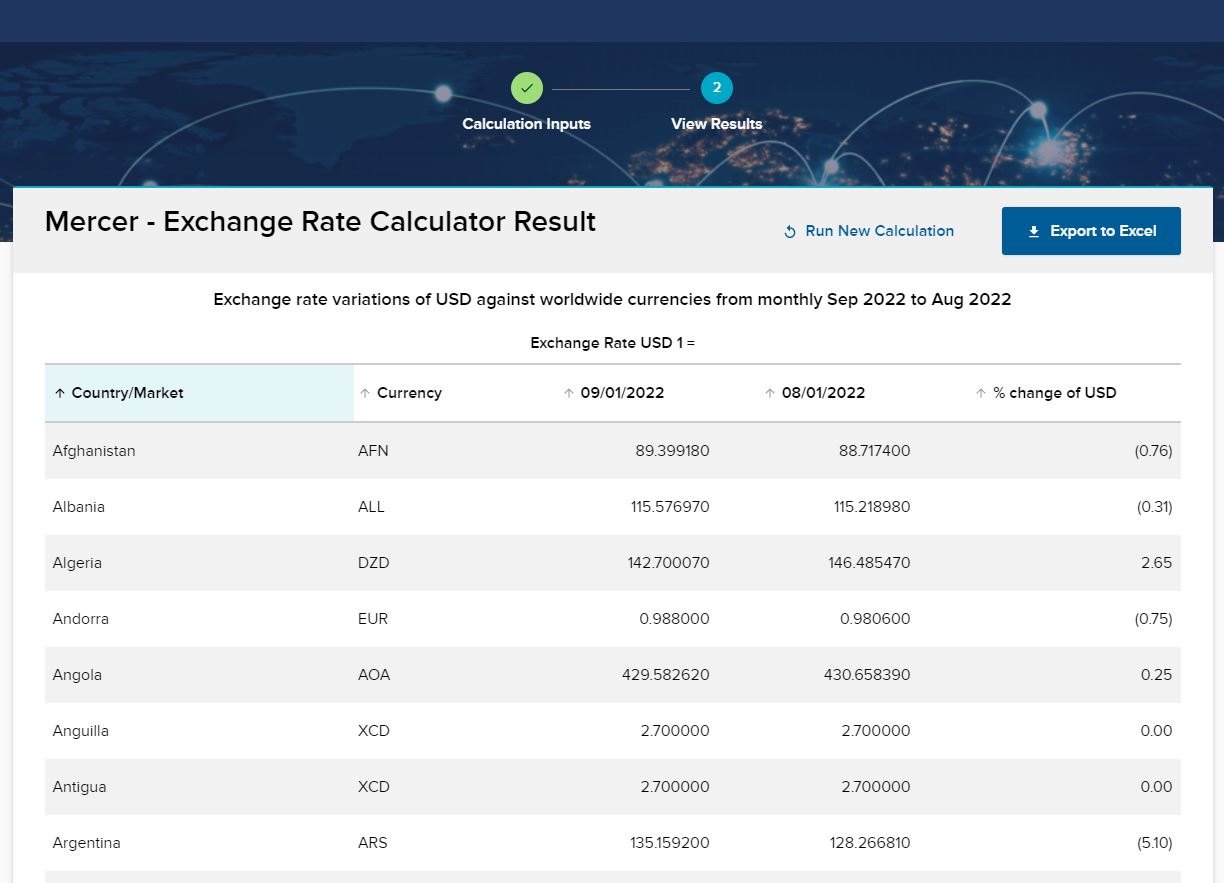Click the sort arrow on 08/01/2022 column
The width and height of the screenshot is (1224, 883).
tap(770, 393)
